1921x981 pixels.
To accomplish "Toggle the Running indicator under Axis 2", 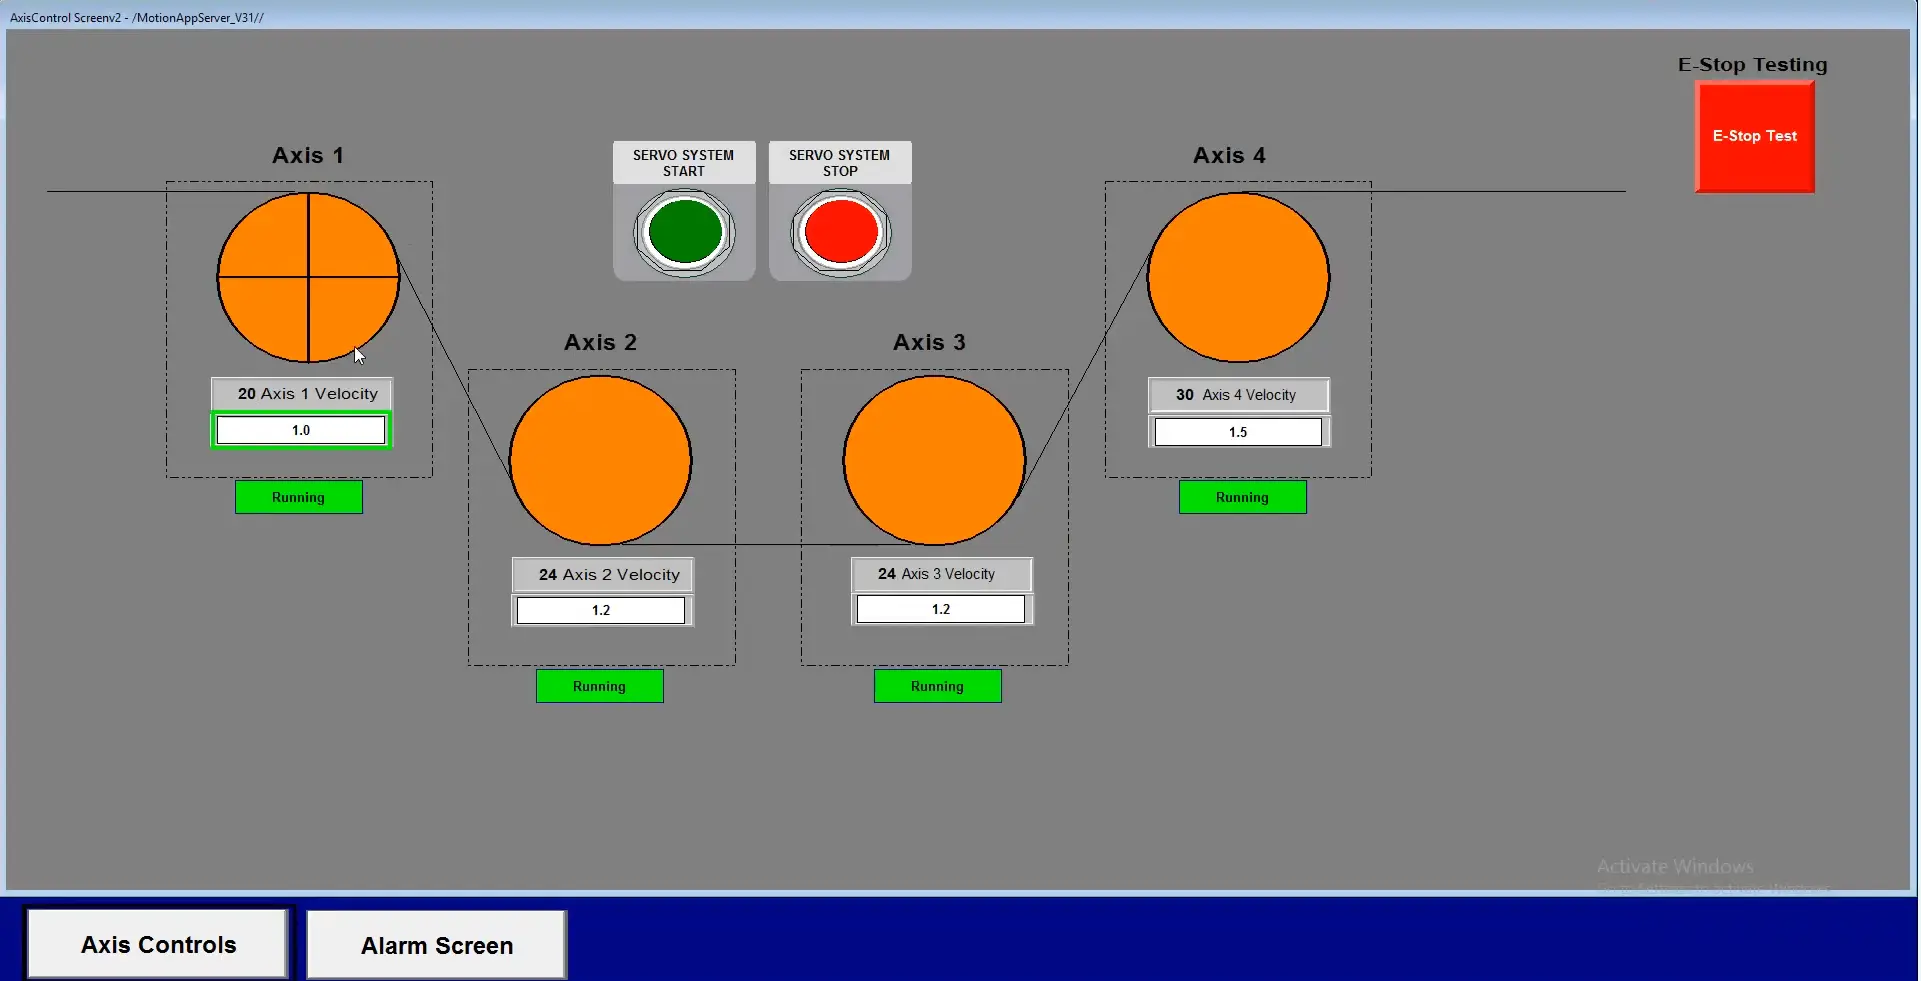I will pyautogui.click(x=599, y=686).
